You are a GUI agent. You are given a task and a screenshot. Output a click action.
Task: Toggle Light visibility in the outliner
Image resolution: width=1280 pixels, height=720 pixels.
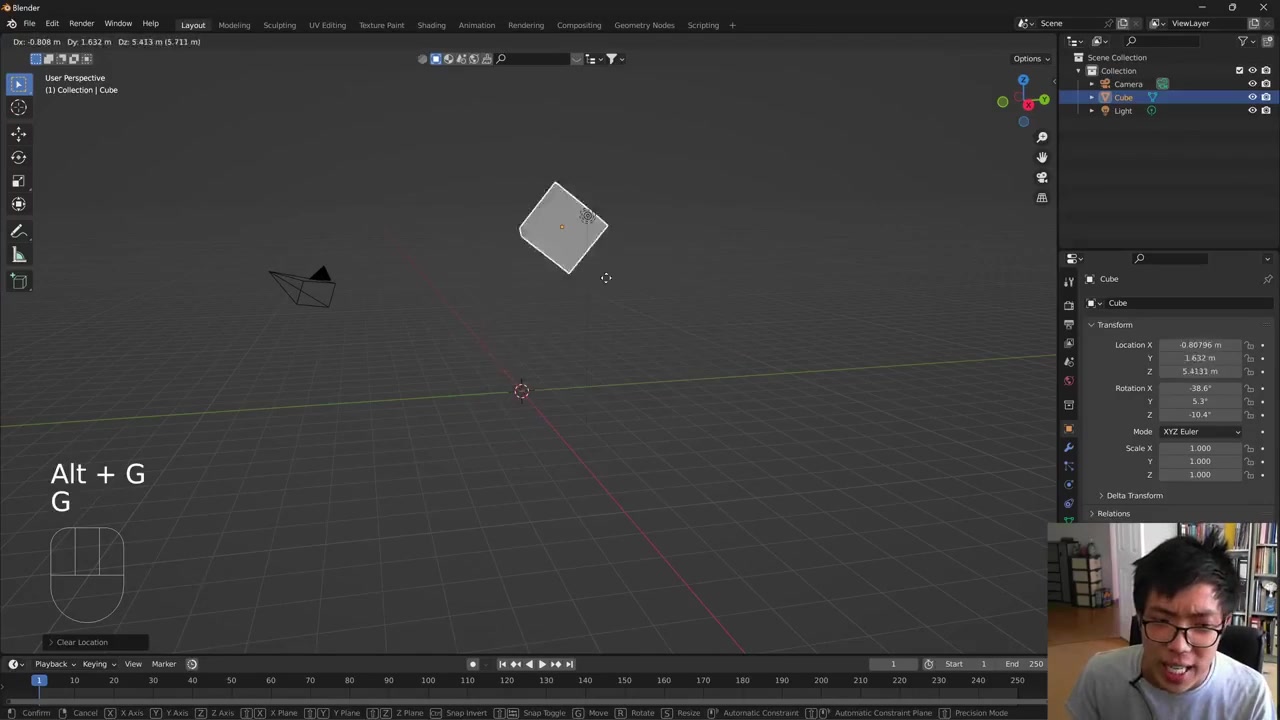1252,111
